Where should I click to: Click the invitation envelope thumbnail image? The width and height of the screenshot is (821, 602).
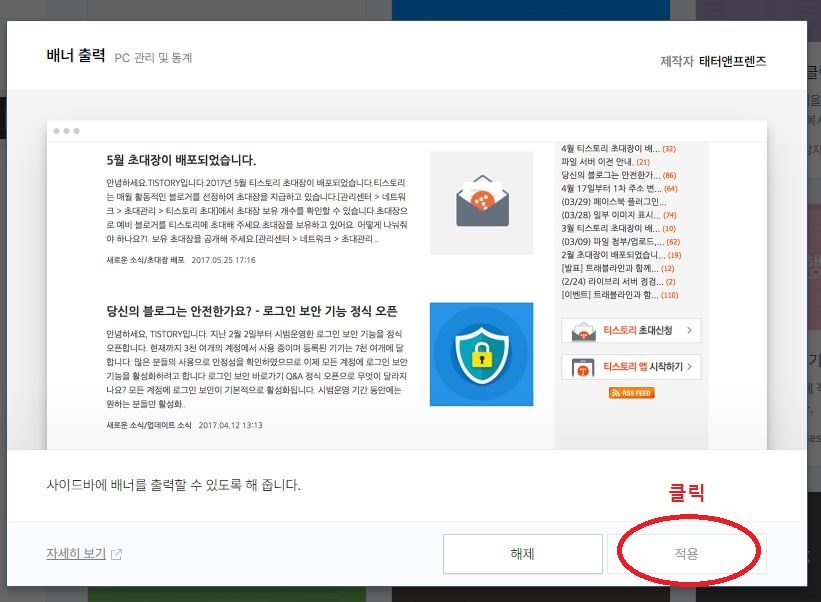481,203
